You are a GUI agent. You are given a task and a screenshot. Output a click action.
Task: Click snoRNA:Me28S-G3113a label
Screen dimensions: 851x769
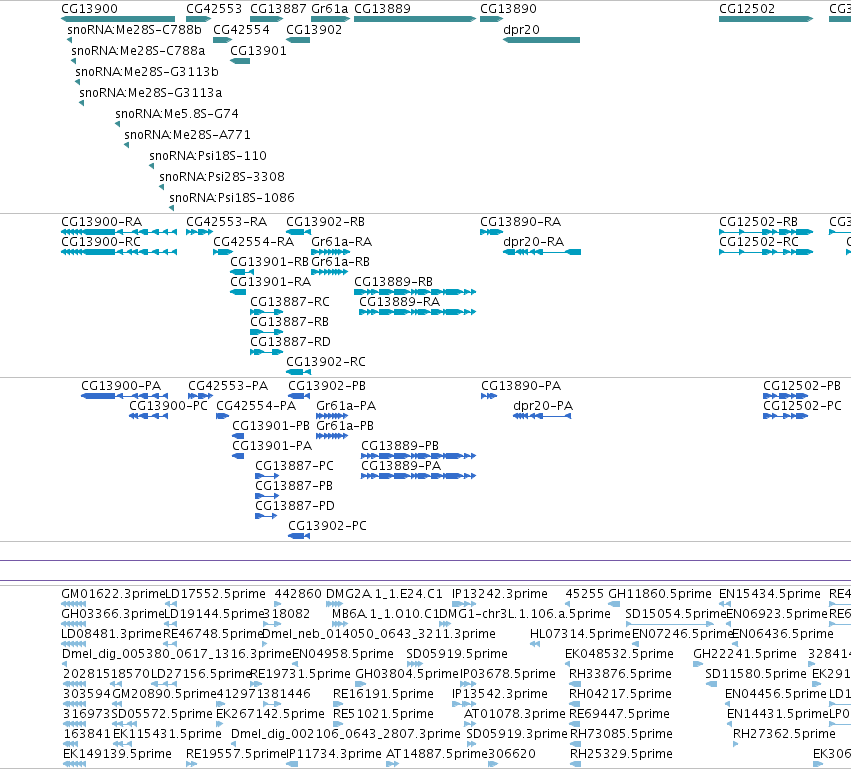click(x=150, y=93)
